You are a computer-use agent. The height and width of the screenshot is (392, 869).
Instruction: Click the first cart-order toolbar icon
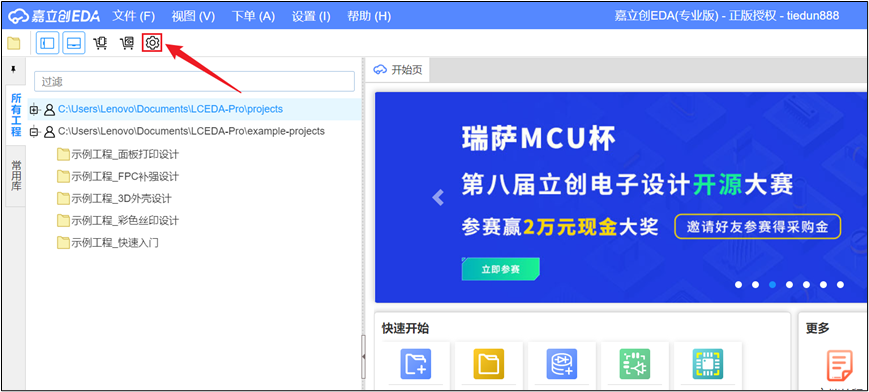100,43
